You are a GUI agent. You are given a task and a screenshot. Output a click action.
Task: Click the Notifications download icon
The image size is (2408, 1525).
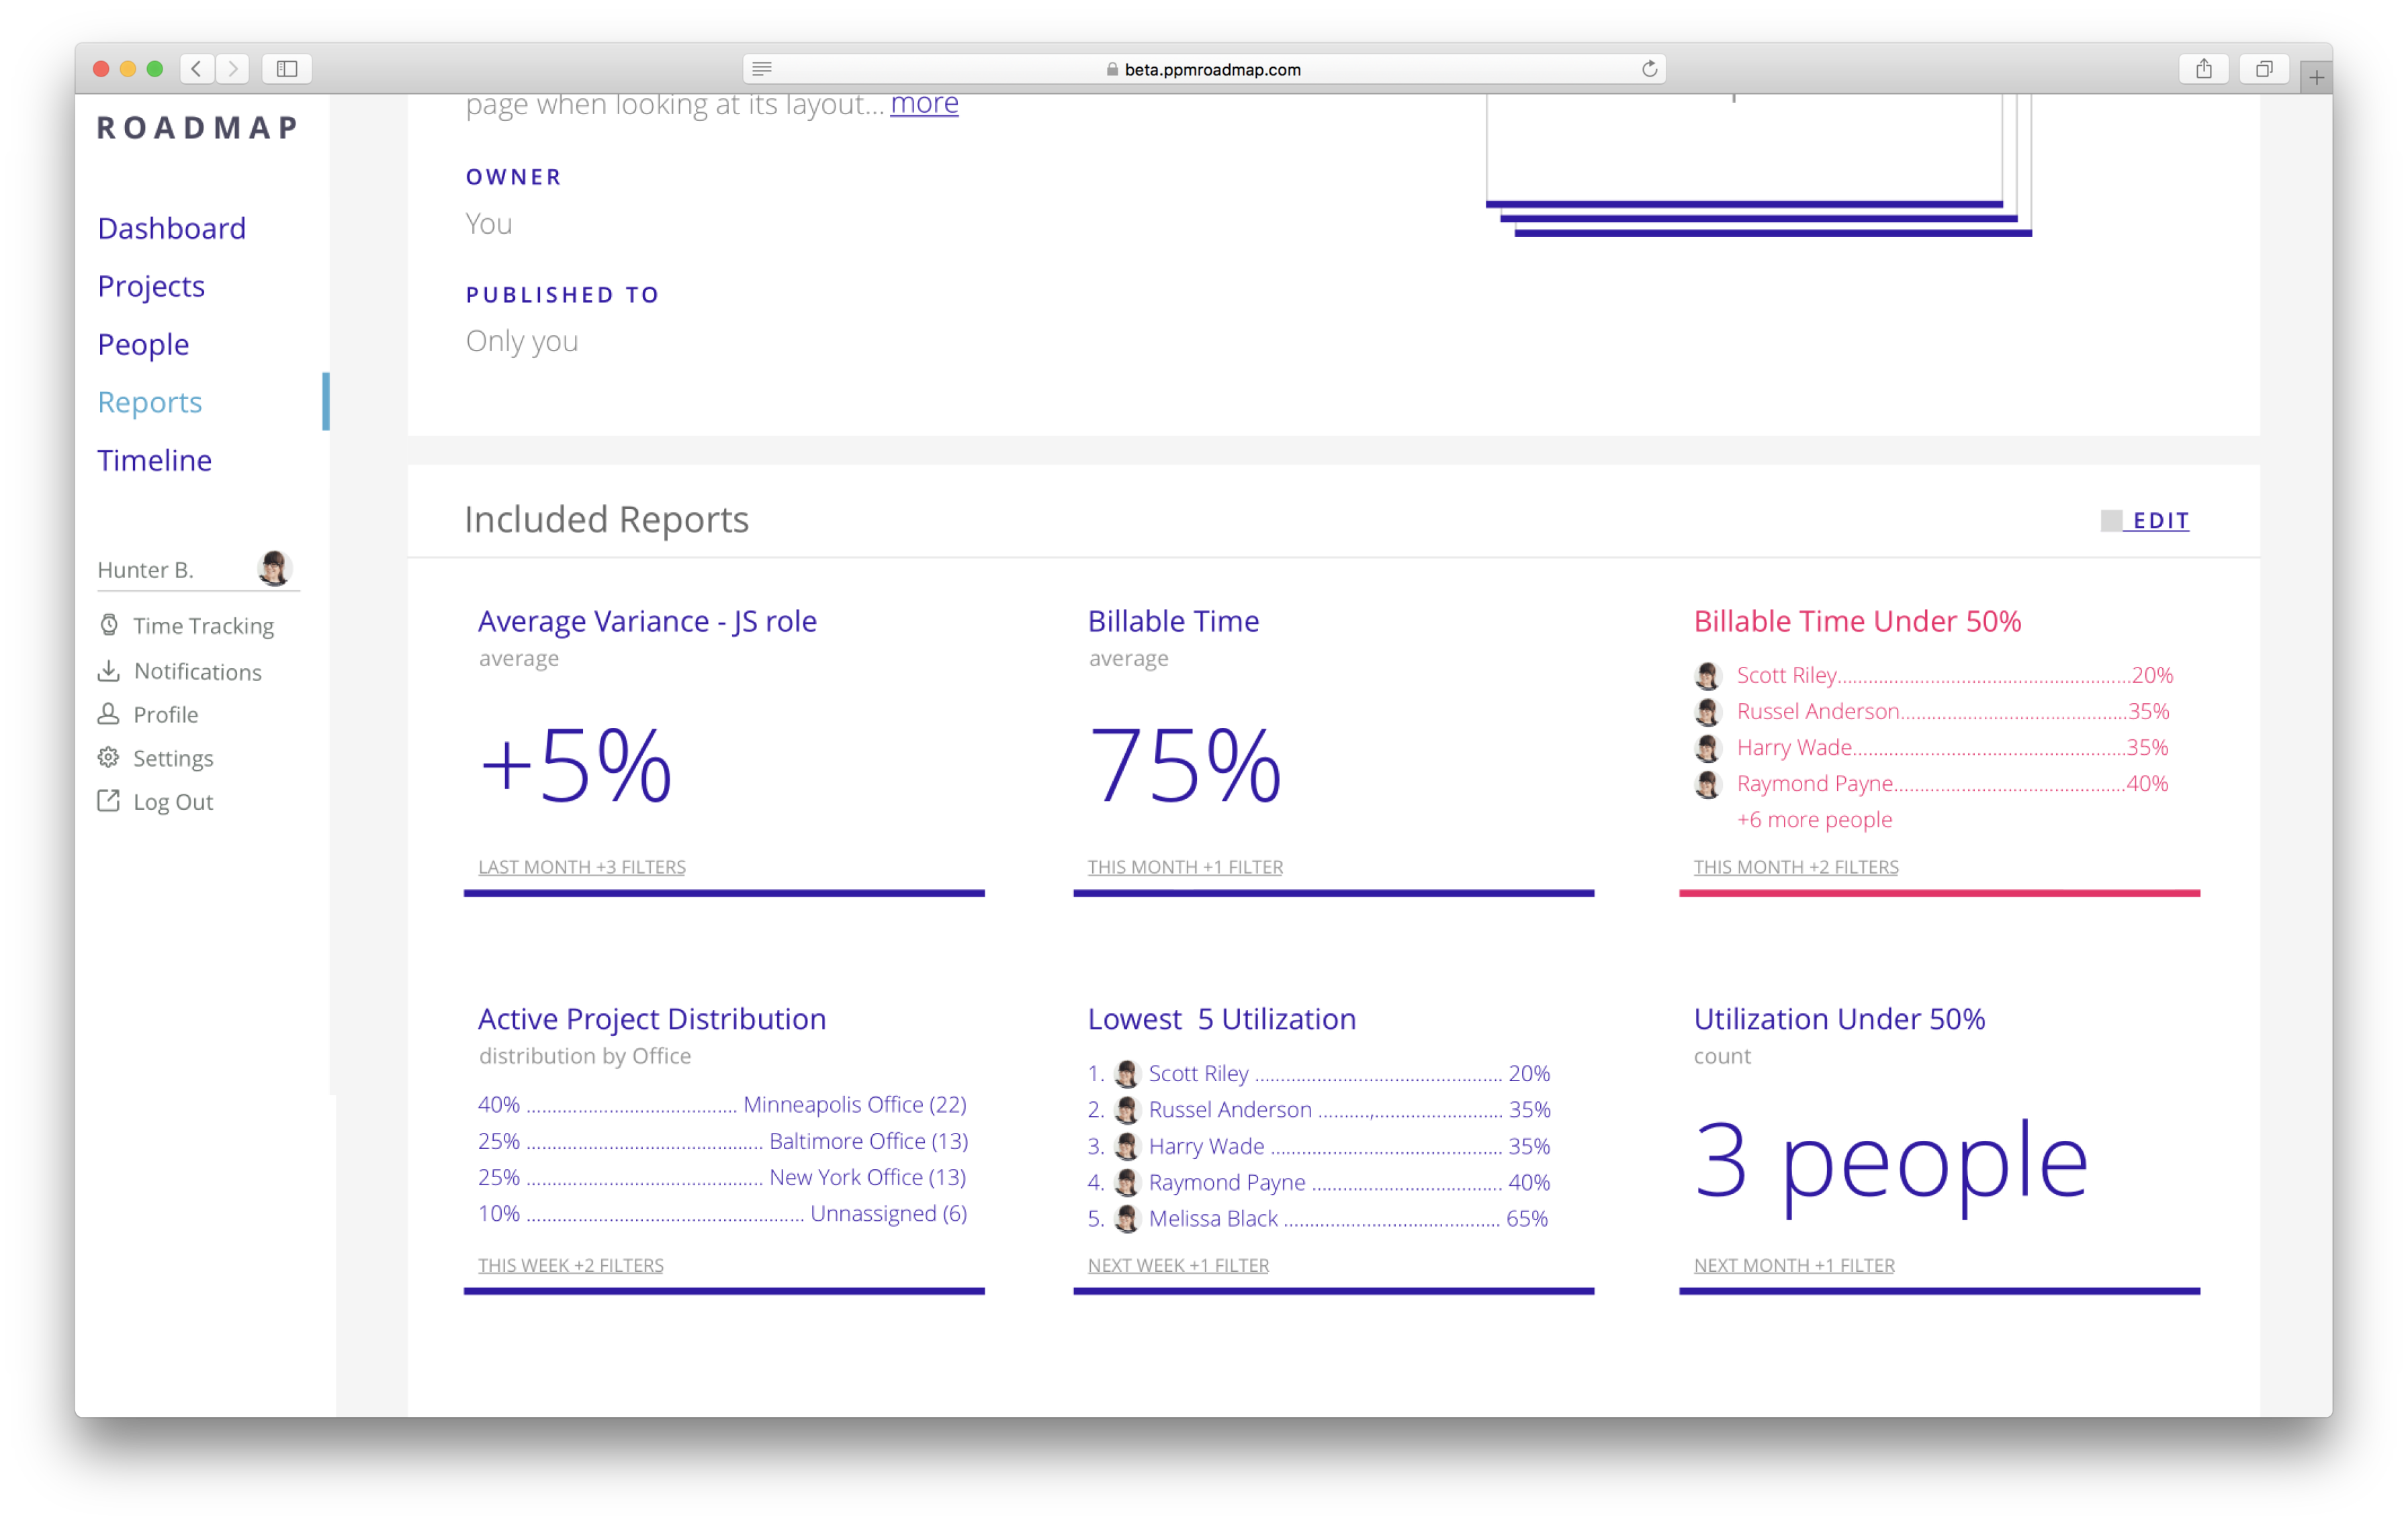109,671
